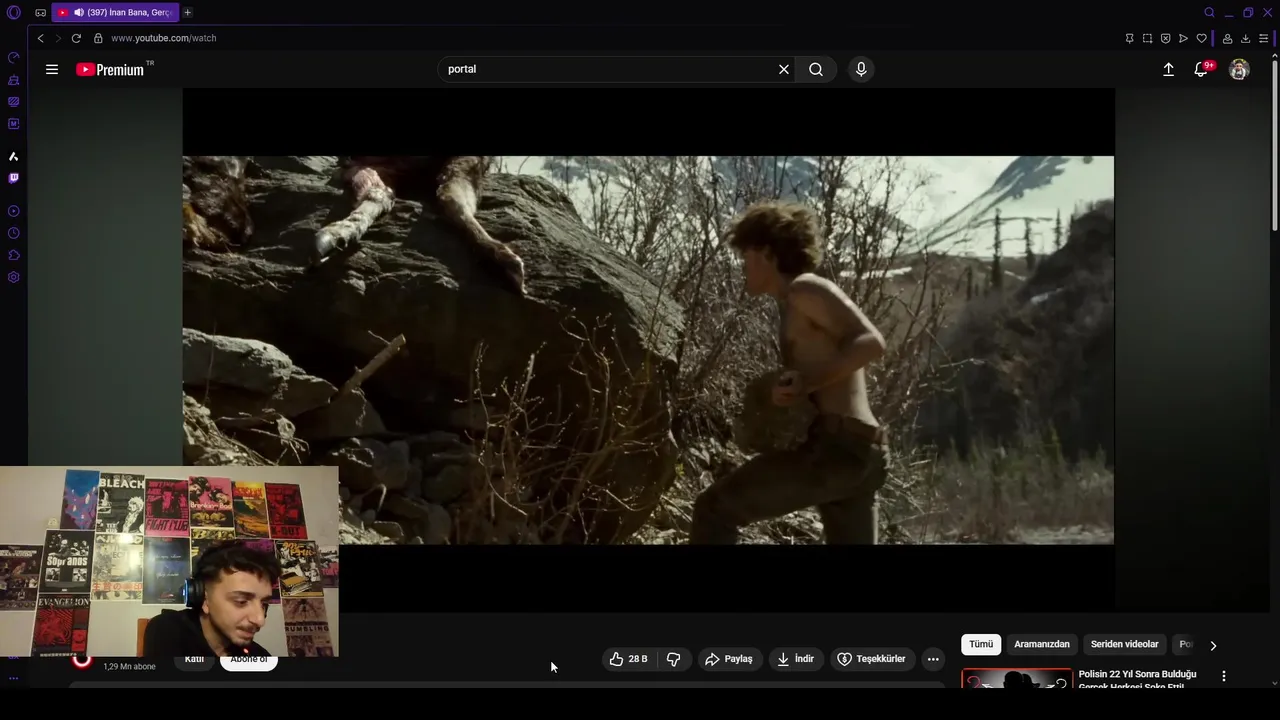Open the send/flow arrow icon
This screenshot has width=1280, height=720.
[x=1183, y=38]
